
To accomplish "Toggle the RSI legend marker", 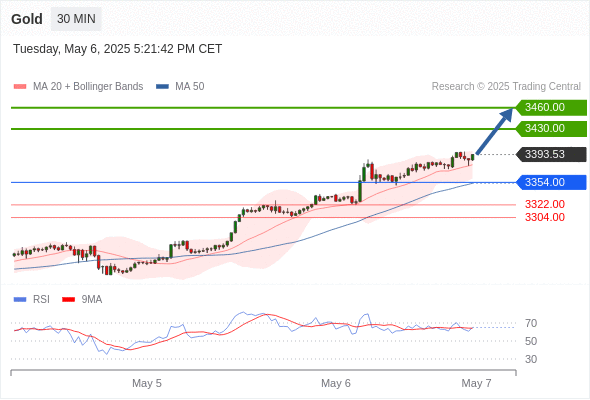I will tap(20, 300).
